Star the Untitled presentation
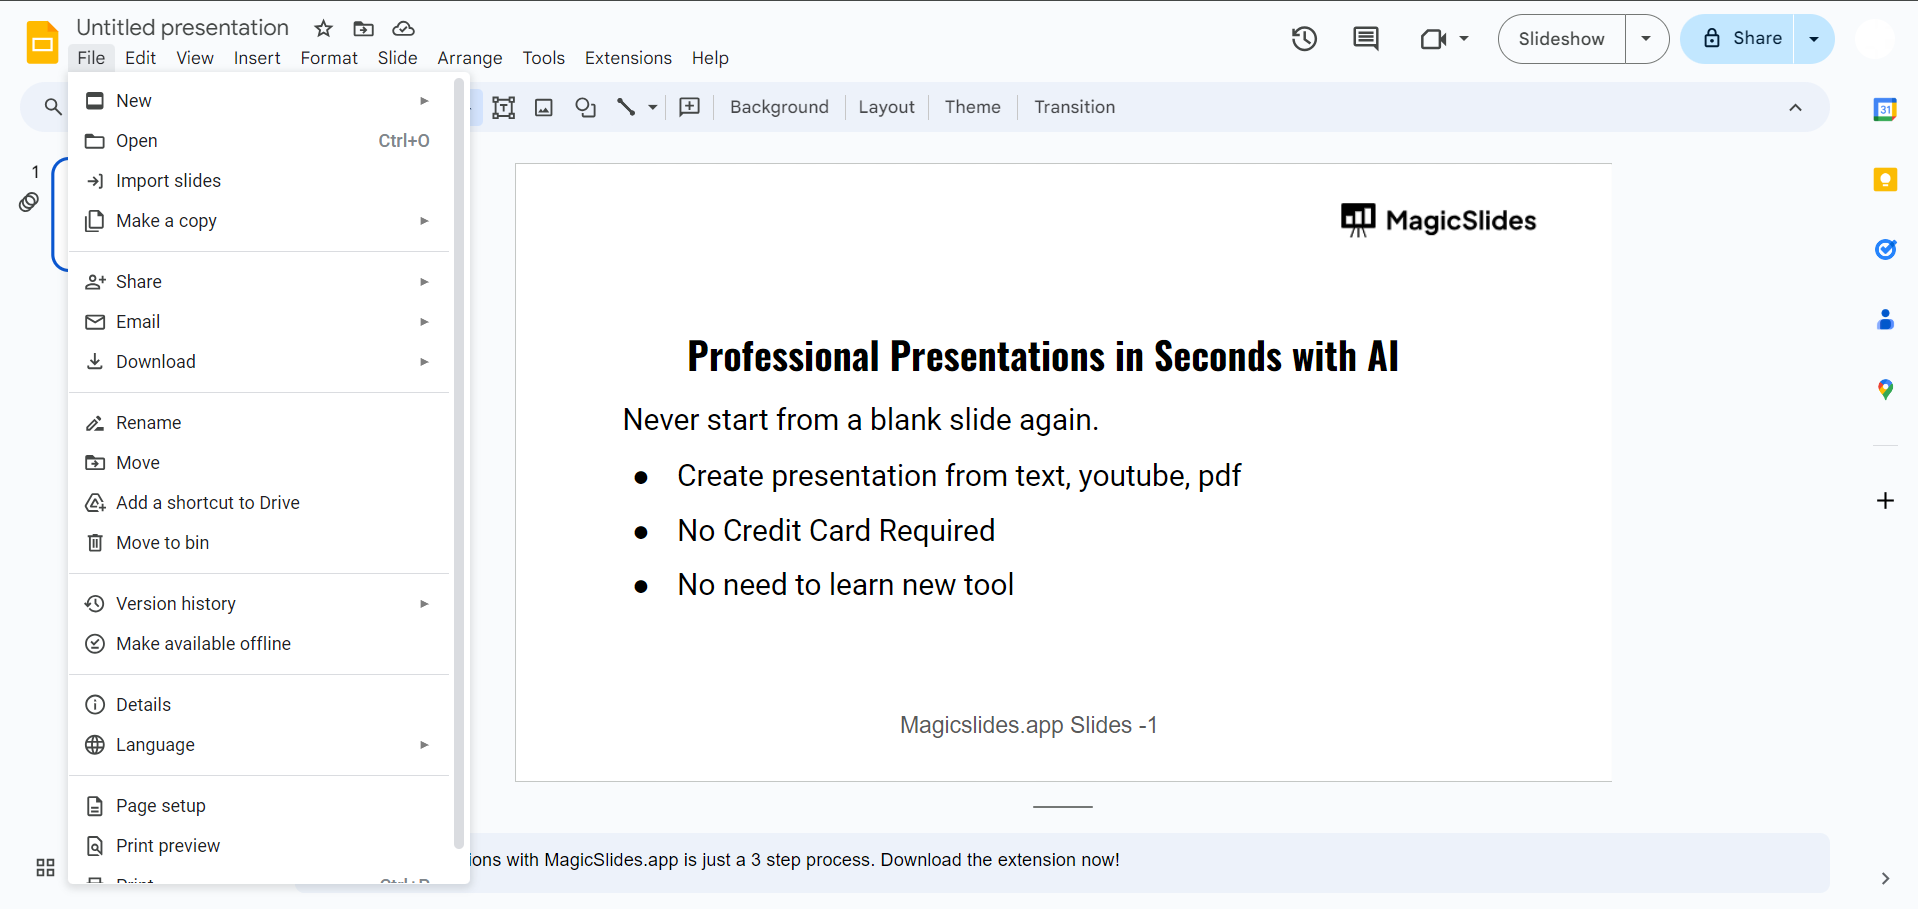Viewport: 1918px width, 909px height. [323, 28]
